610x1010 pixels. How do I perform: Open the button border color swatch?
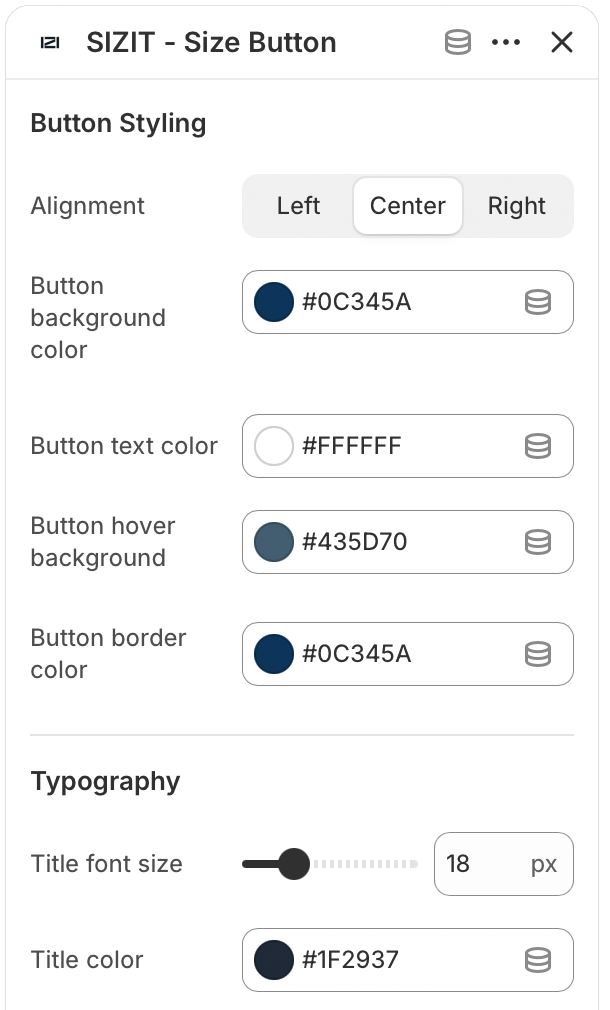click(x=274, y=654)
